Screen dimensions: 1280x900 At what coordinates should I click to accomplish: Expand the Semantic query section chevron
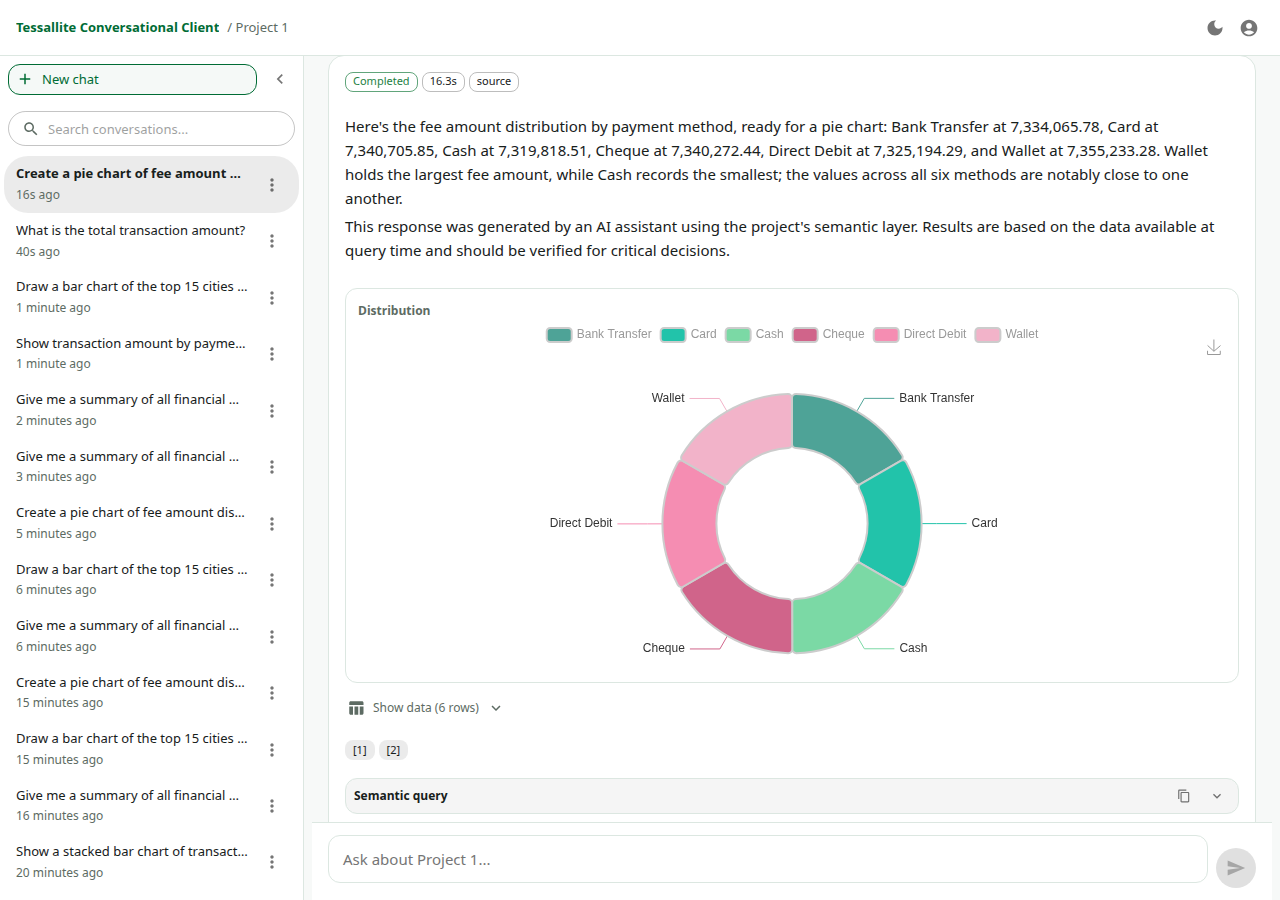tap(1217, 796)
